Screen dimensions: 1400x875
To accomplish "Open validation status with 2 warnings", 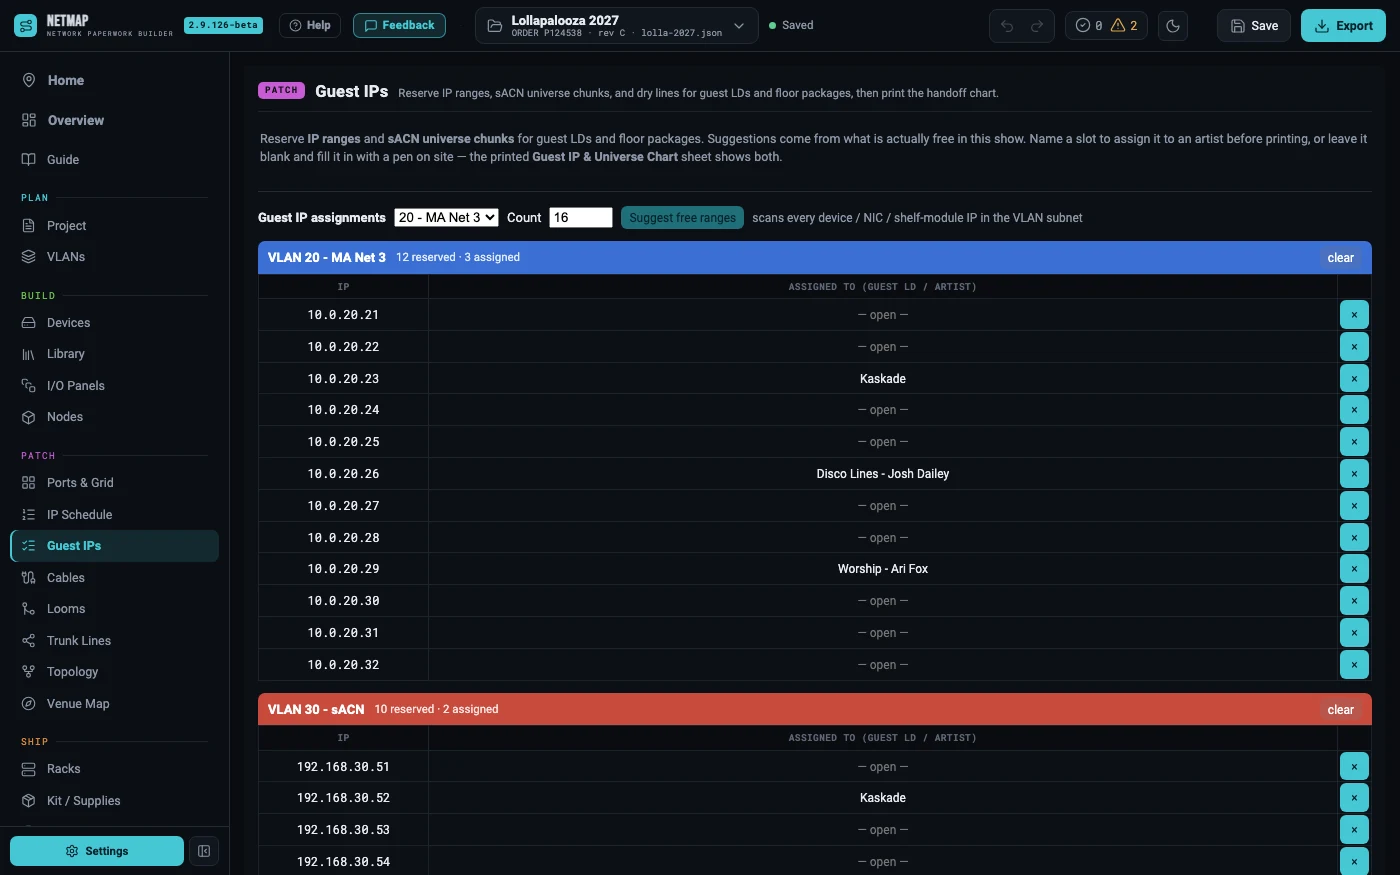I will point(1106,26).
